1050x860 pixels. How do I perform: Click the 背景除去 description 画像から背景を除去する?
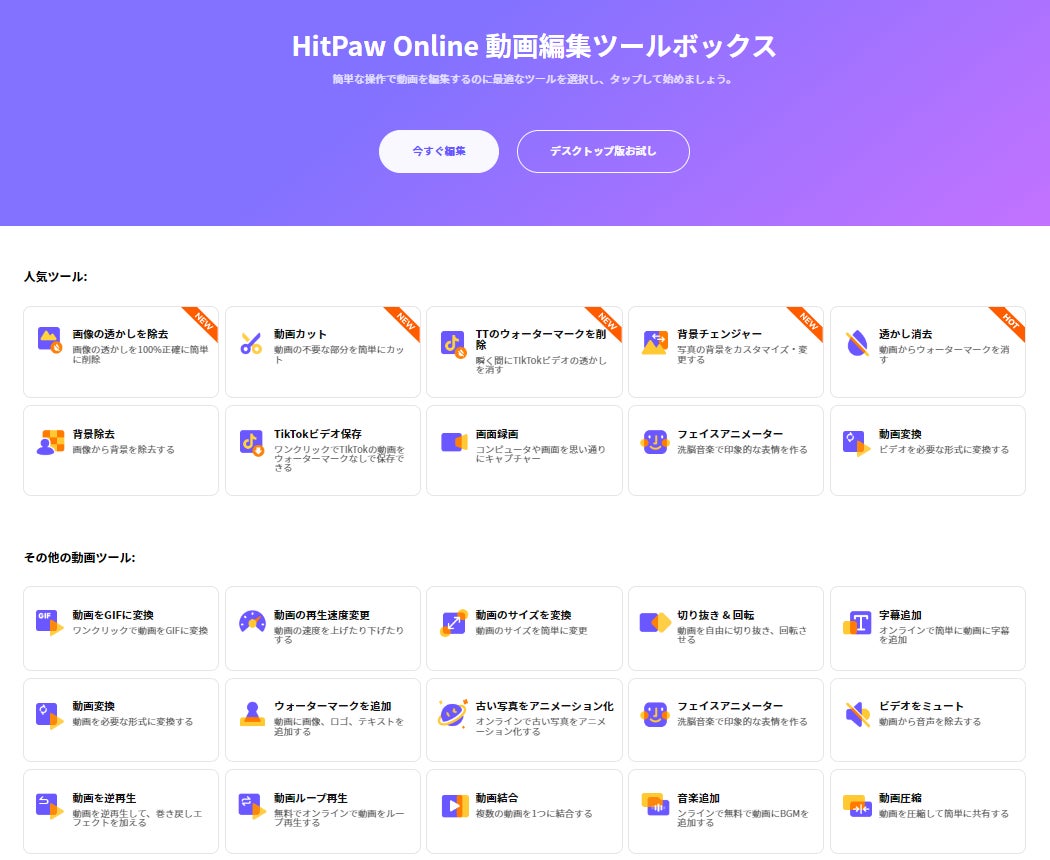point(123,449)
